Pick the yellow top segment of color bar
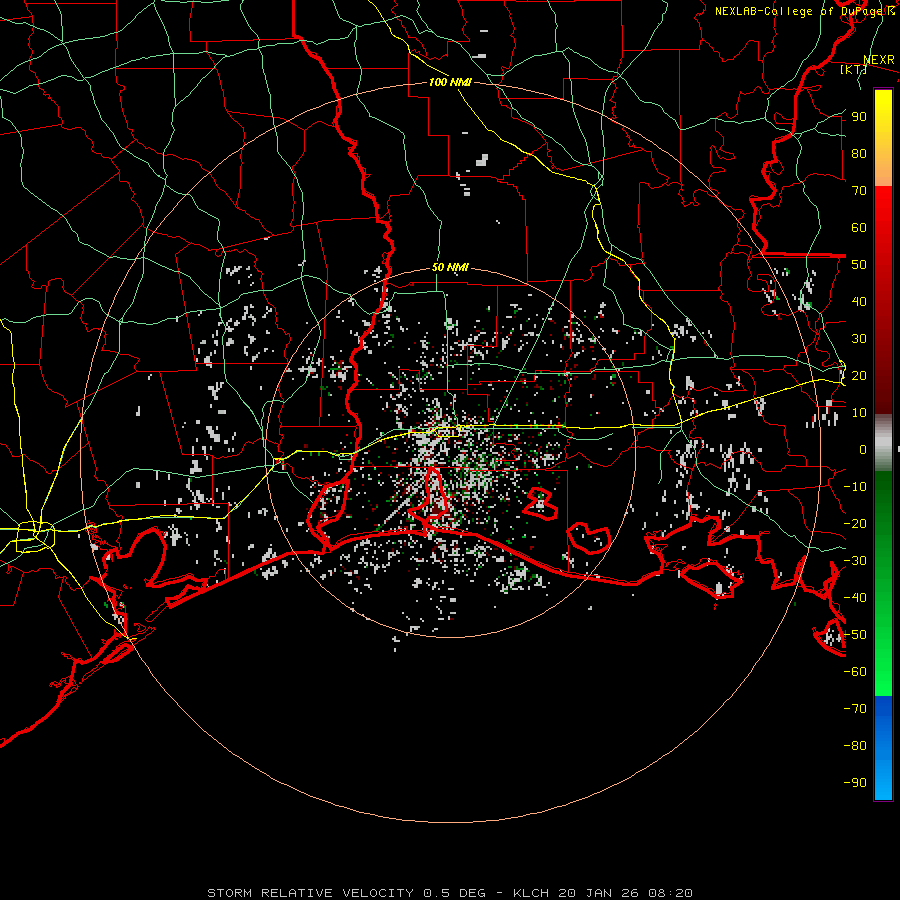Image resolution: width=900 pixels, height=900 pixels. tap(883, 138)
